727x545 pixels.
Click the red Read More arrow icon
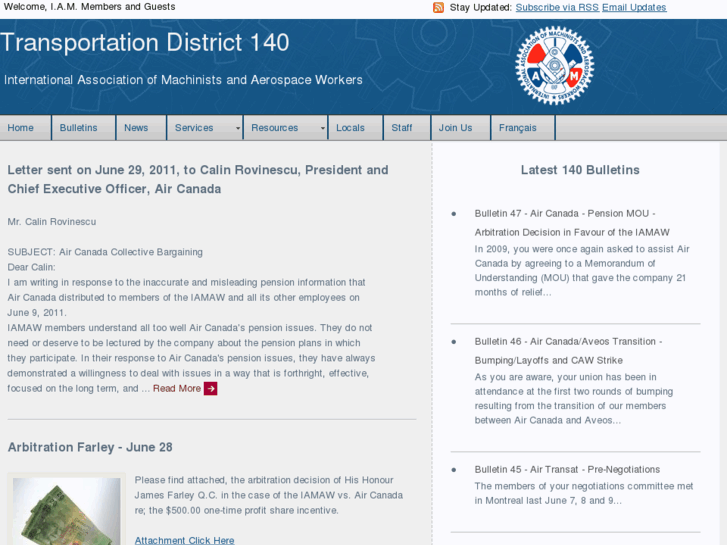(x=210, y=388)
